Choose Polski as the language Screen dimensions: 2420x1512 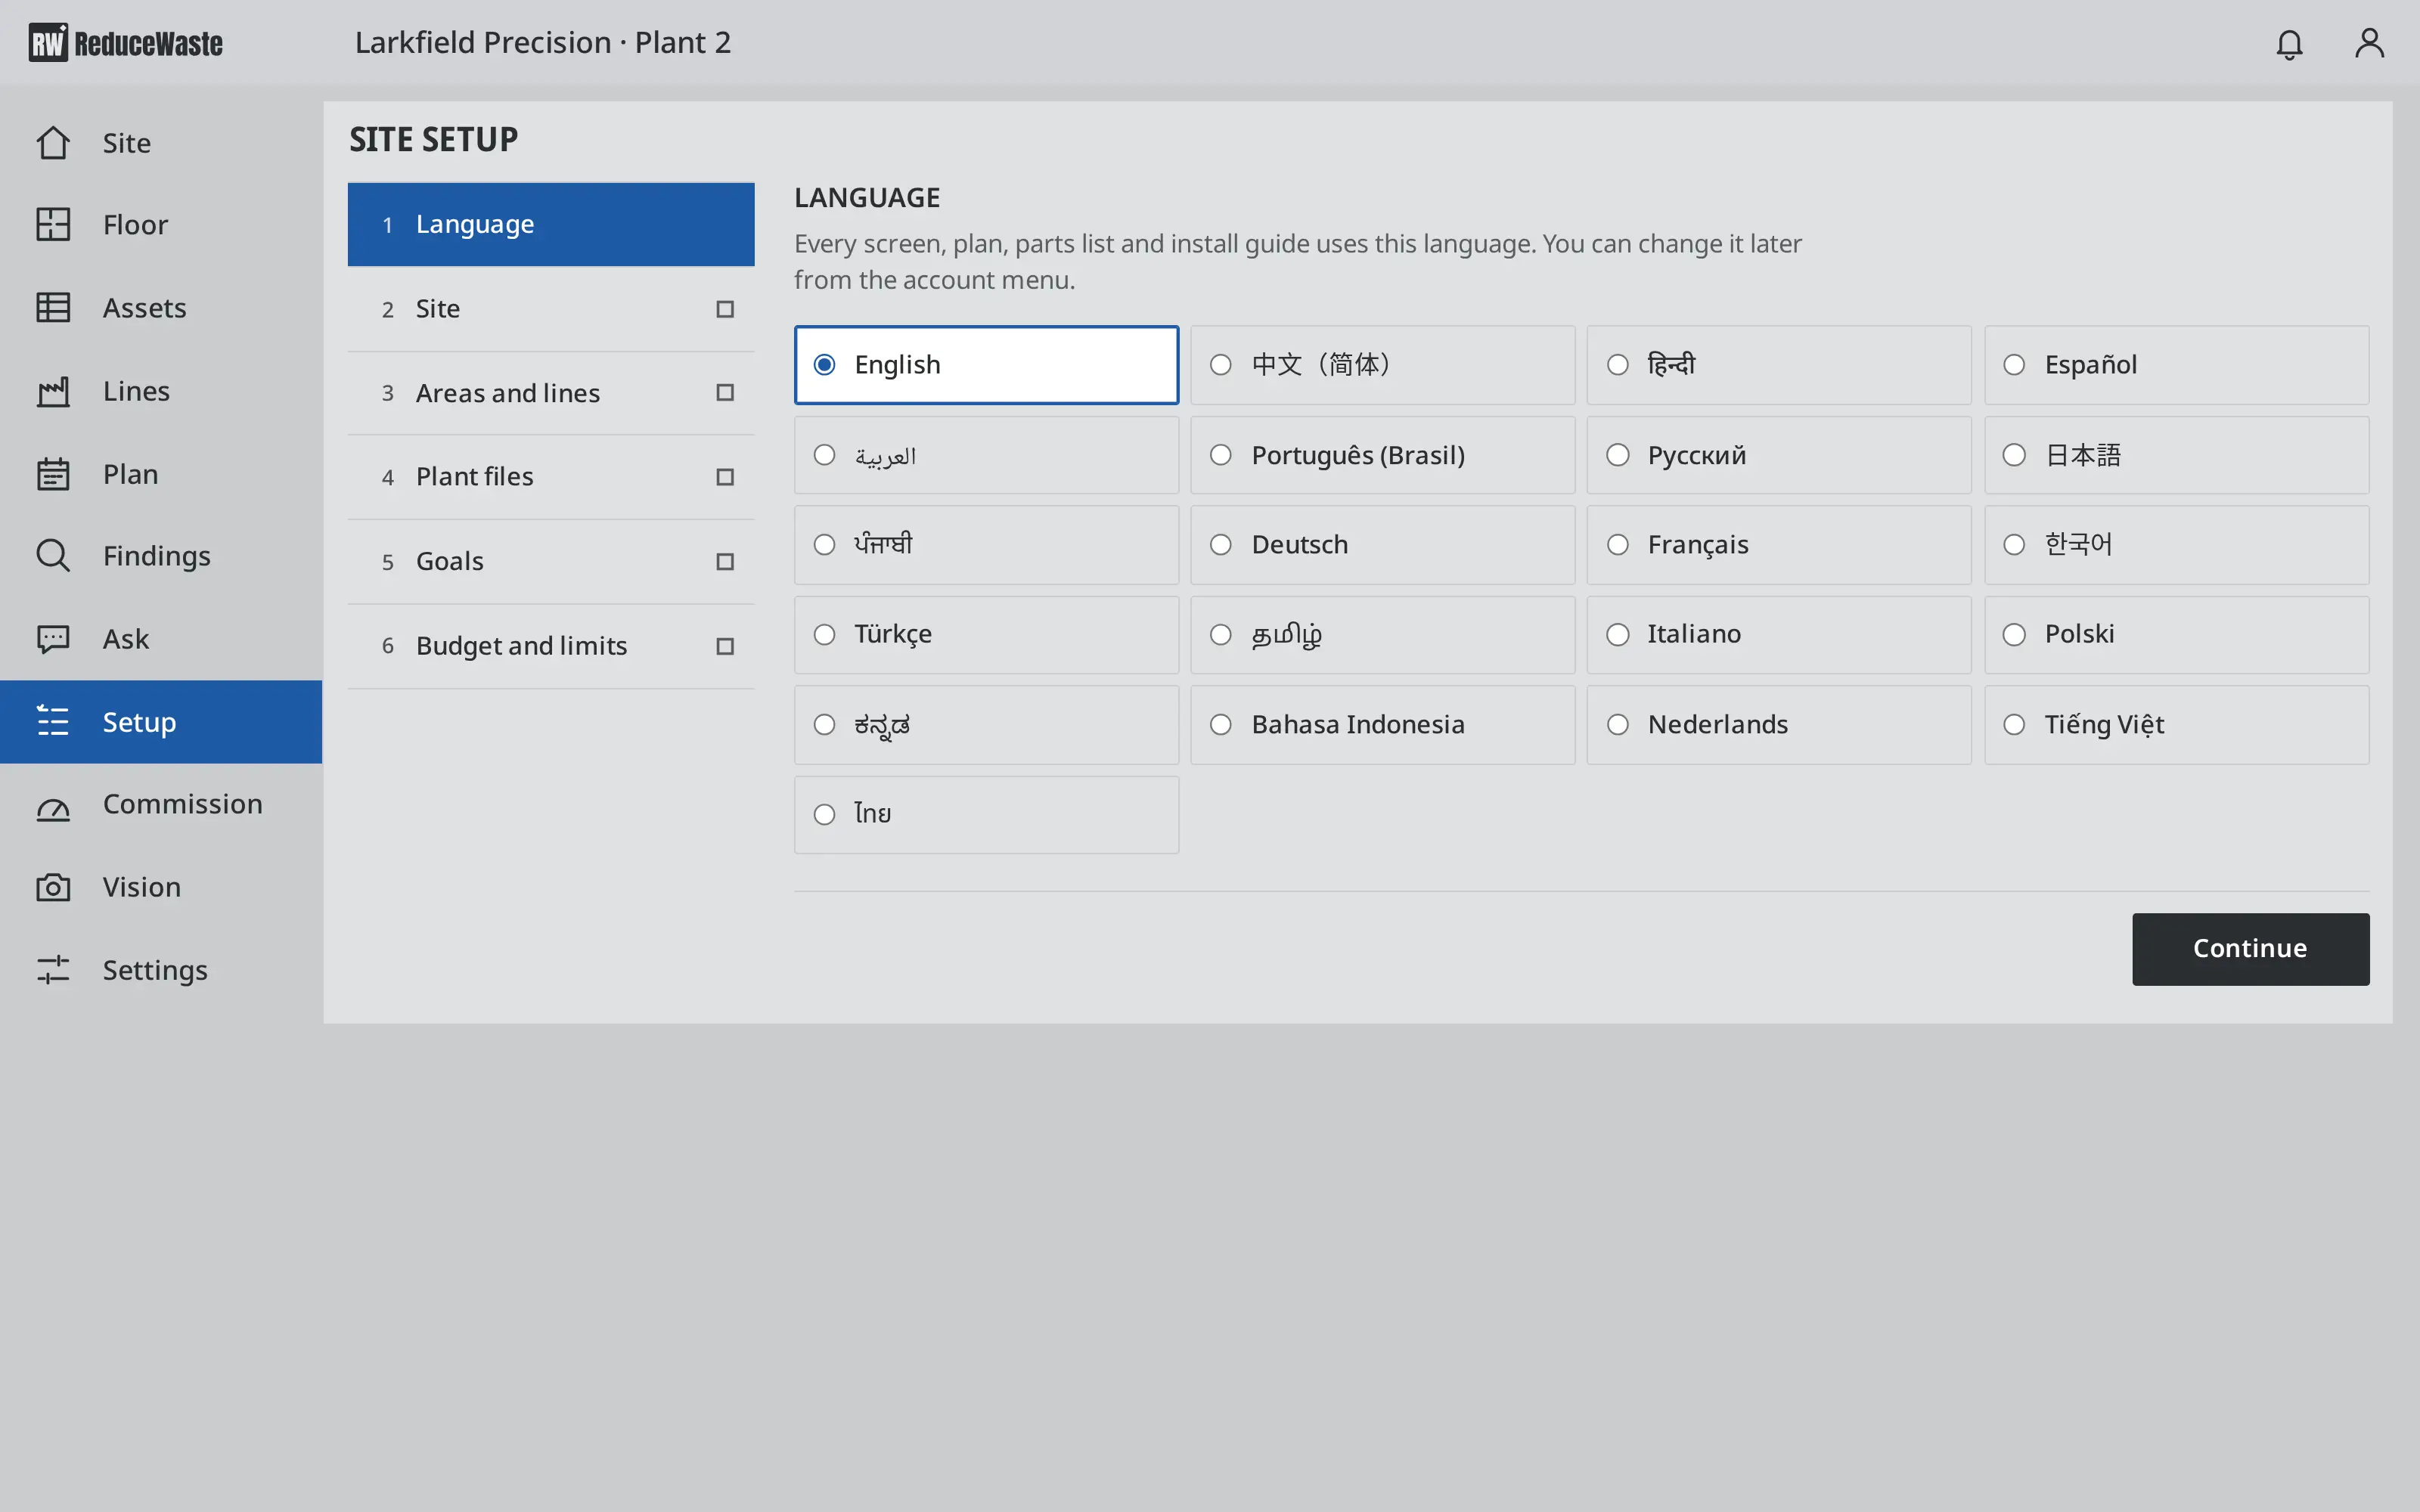[2176, 635]
